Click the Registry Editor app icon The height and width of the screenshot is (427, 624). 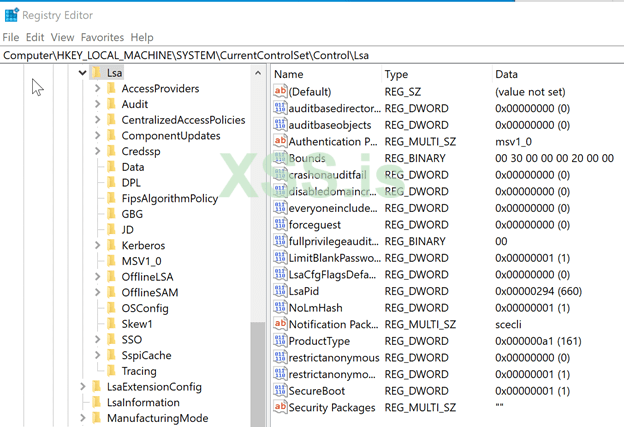12,15
